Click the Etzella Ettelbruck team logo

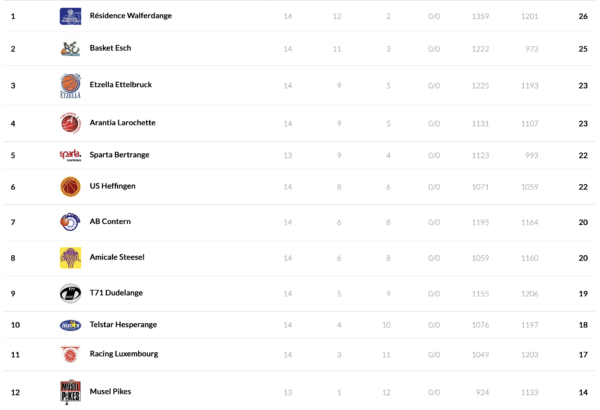click(70, 85)
